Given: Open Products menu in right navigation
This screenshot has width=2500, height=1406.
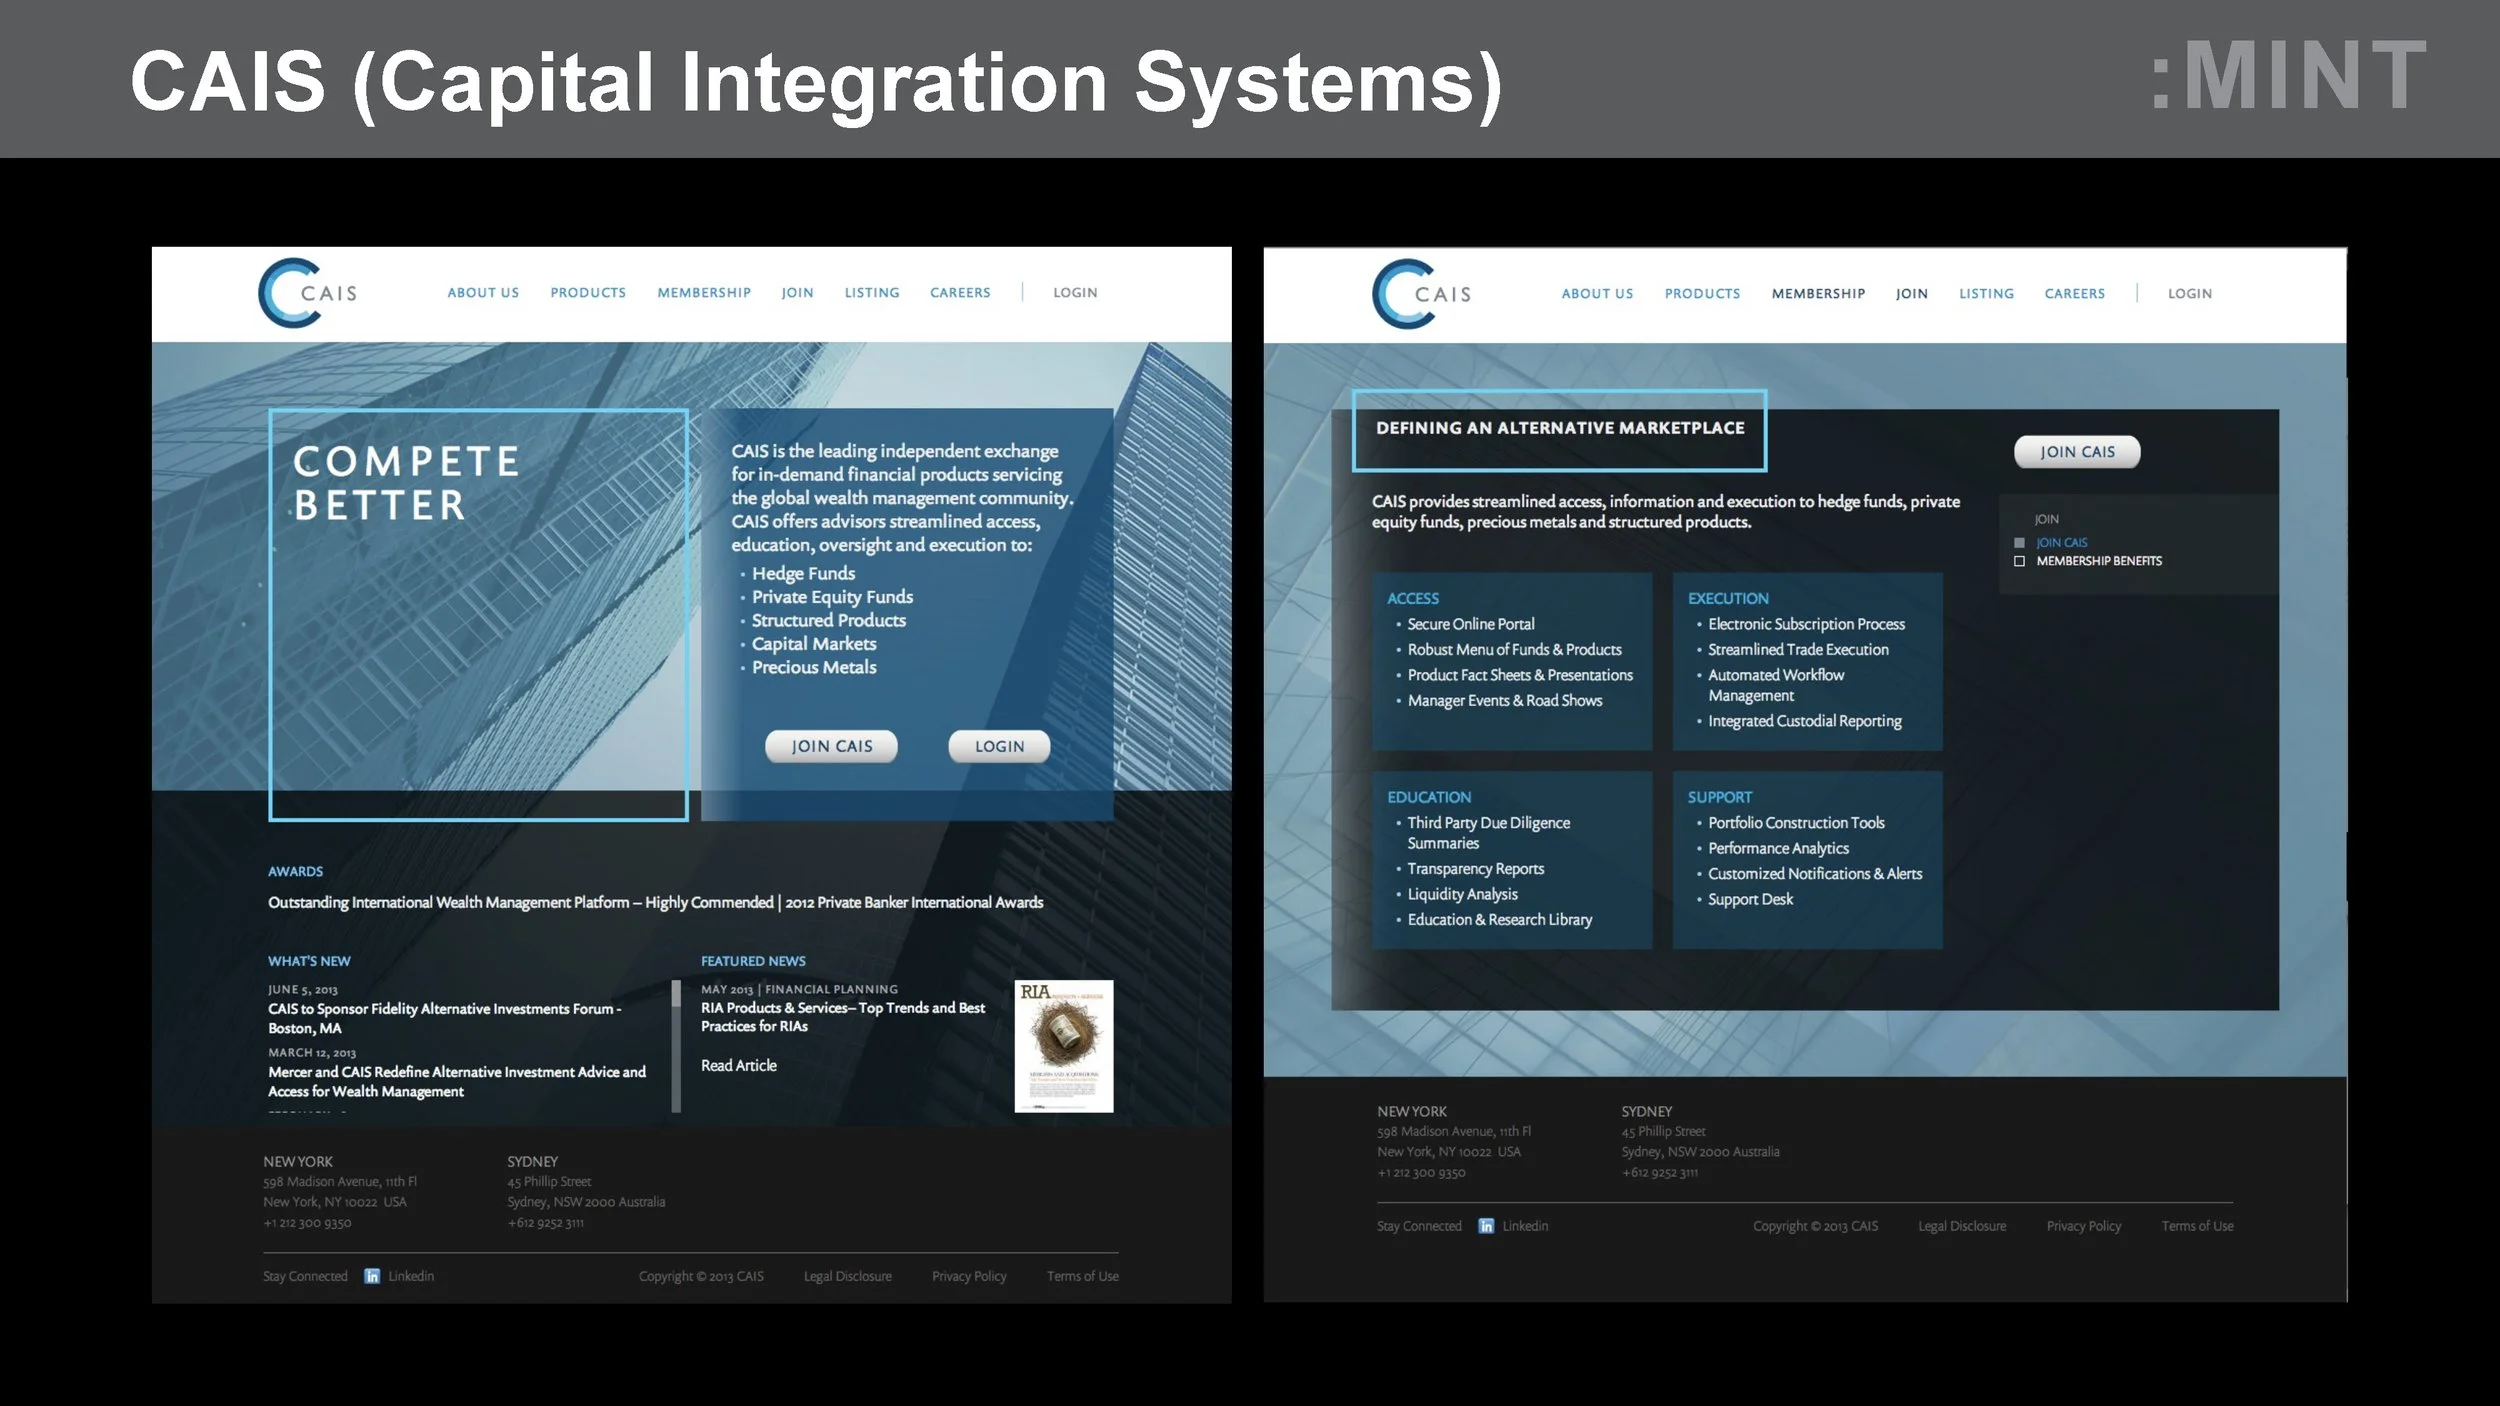Looking at the screenshot, I should 1702,294.
